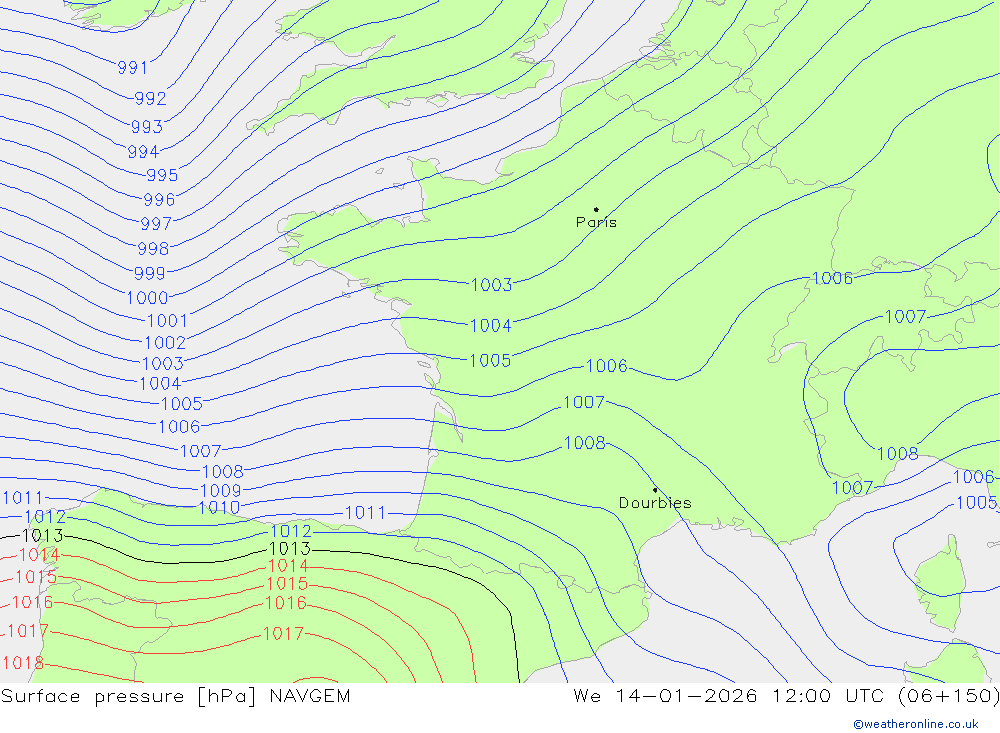Click the 1001 isobar label
The image size is (1000, 733).
(x=167, y=320)
